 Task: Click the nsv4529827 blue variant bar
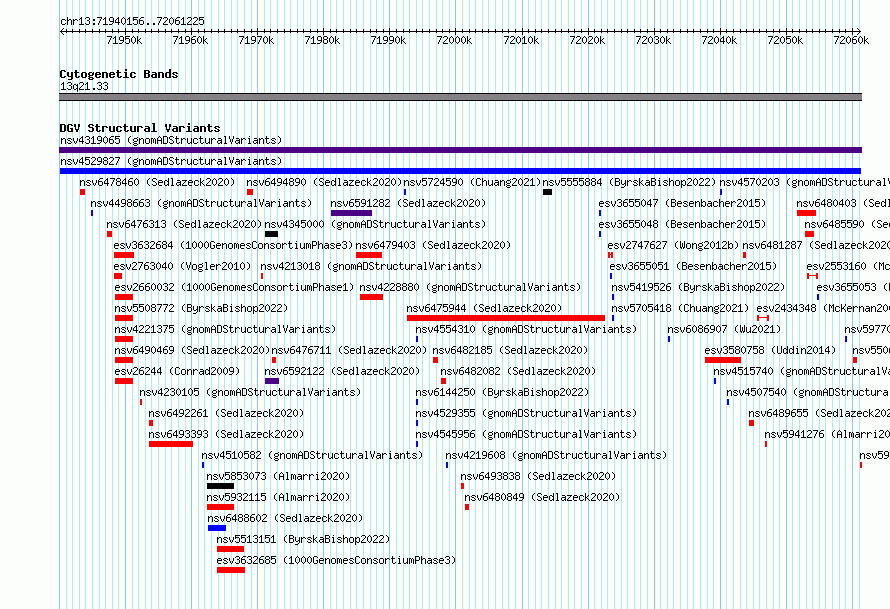(x=460, y=171)
